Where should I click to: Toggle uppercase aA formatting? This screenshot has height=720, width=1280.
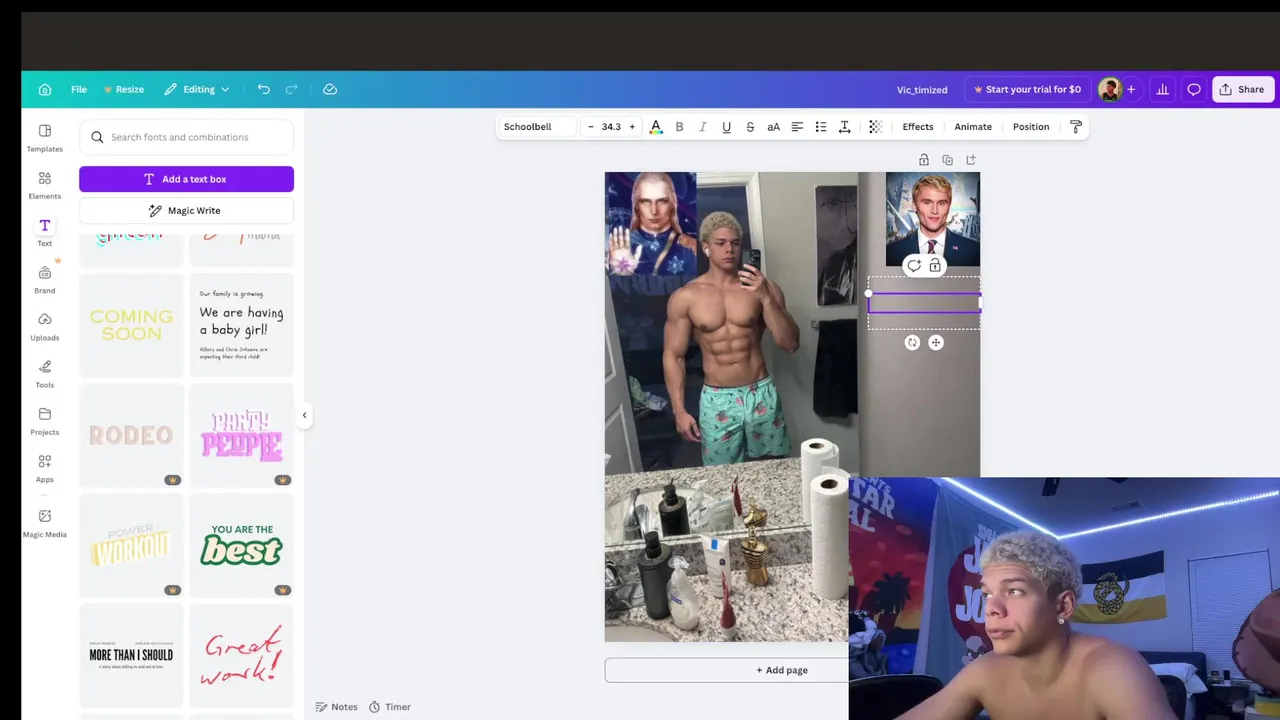pyautogui.click(x=773, y=127)
